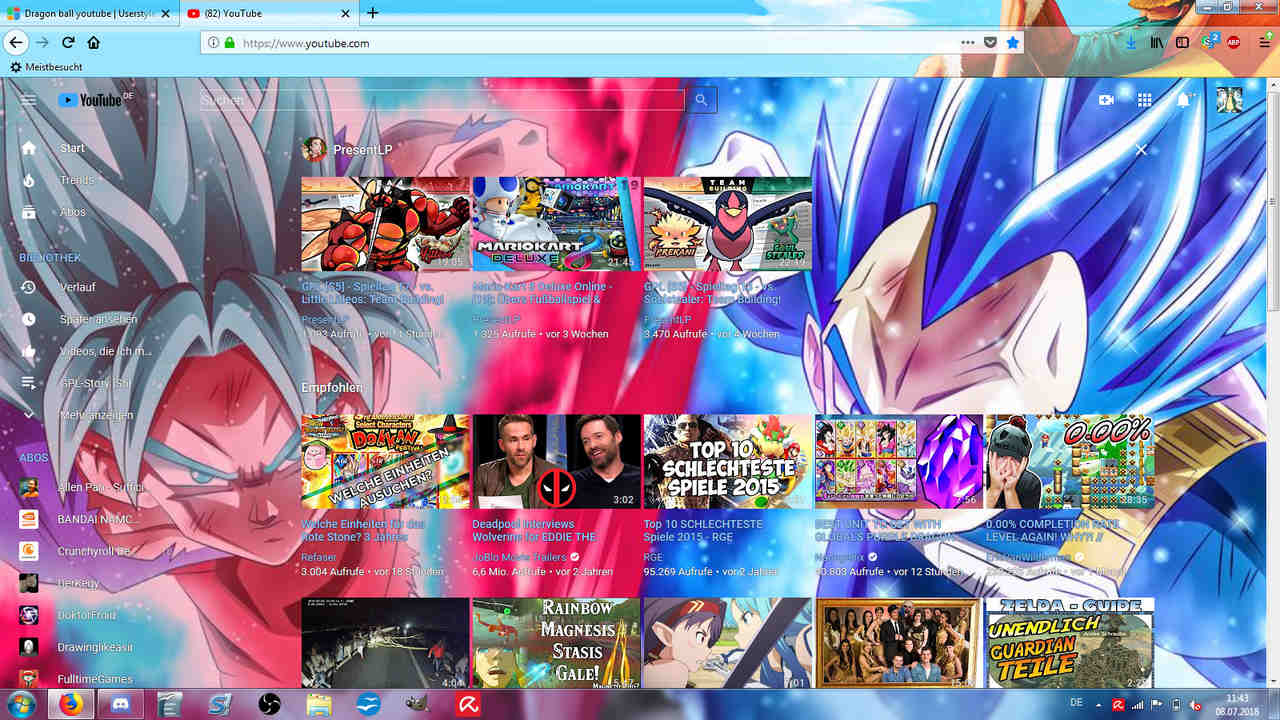Click the Firefox forward button

tap(42, 43)
